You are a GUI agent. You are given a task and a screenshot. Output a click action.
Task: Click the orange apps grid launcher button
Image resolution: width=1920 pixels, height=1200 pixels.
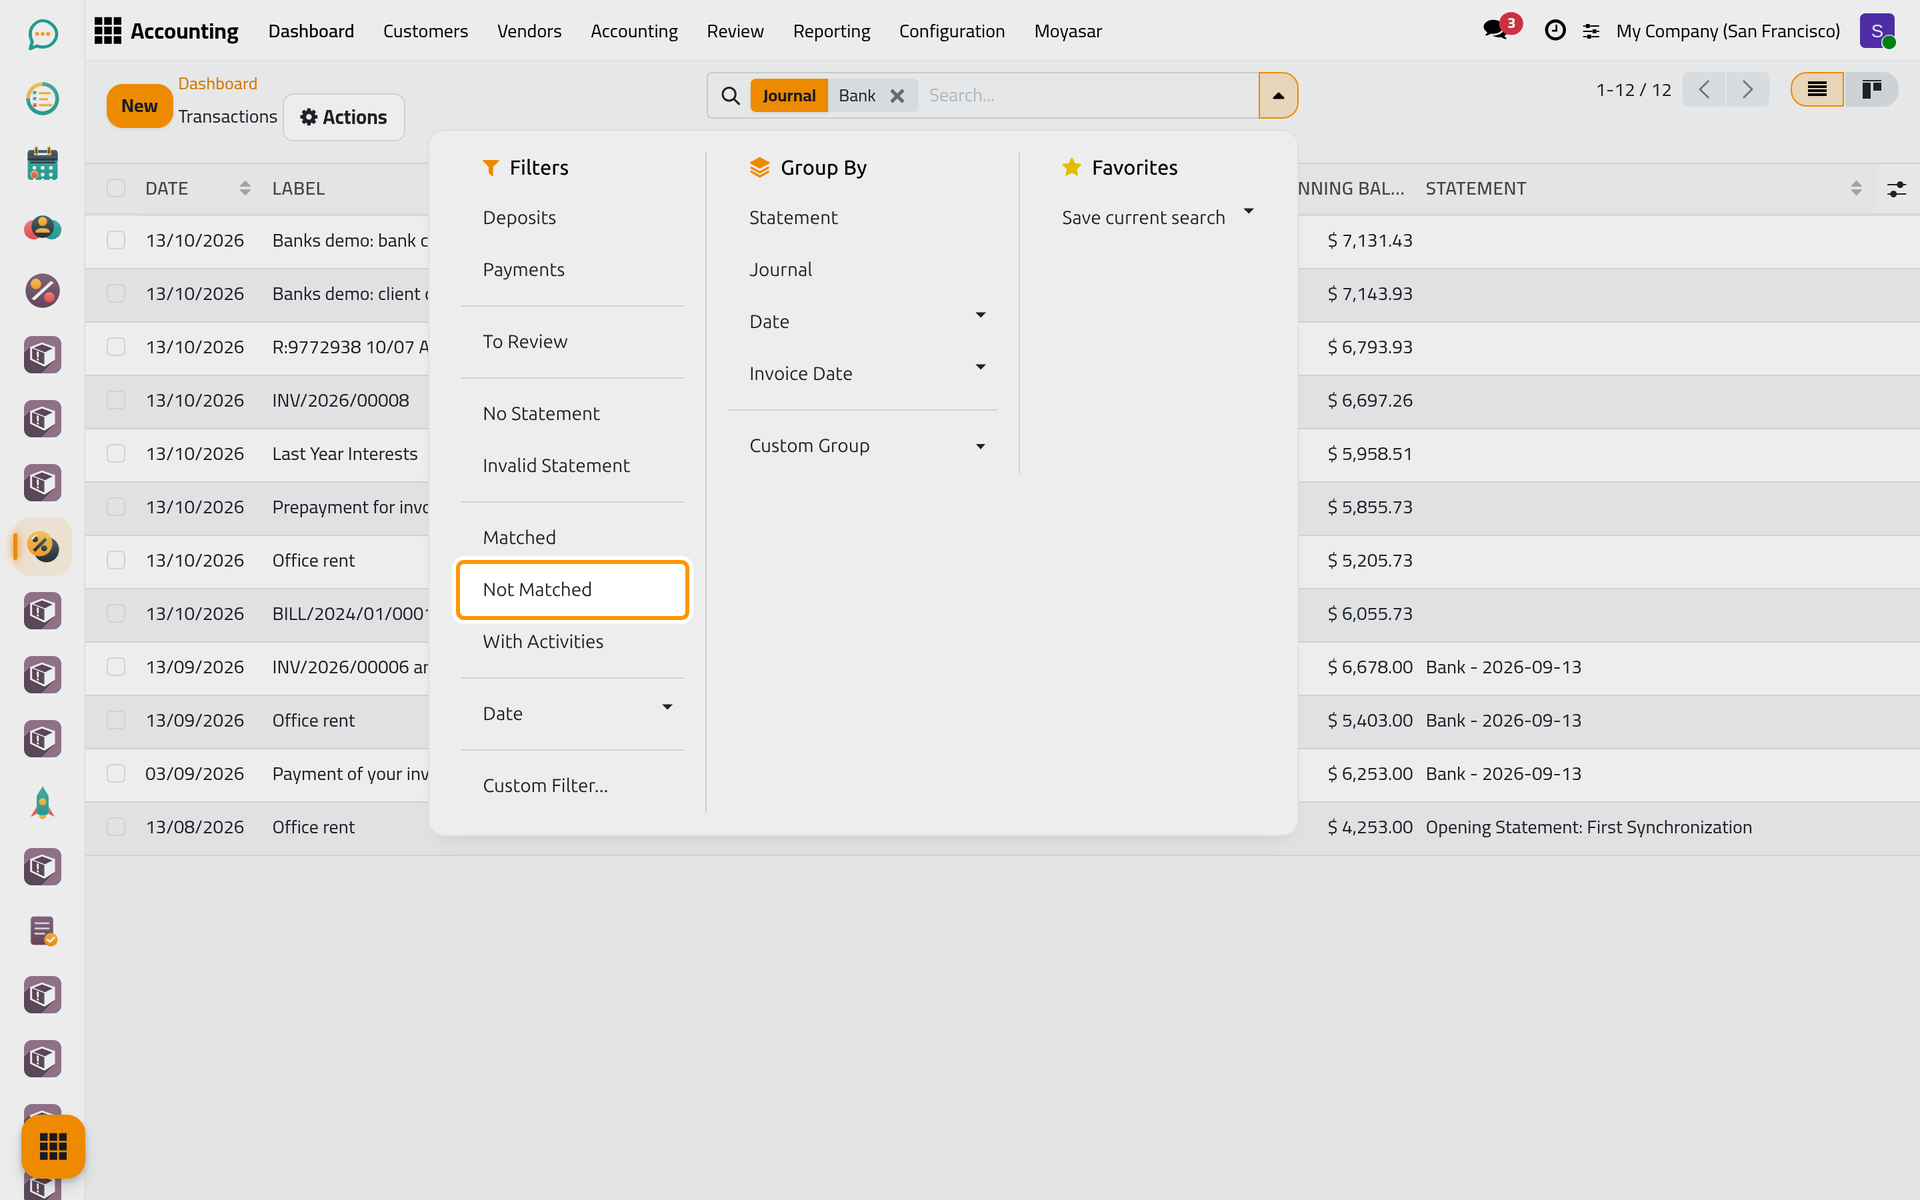pyautogui.click(x=53, y=1146)
